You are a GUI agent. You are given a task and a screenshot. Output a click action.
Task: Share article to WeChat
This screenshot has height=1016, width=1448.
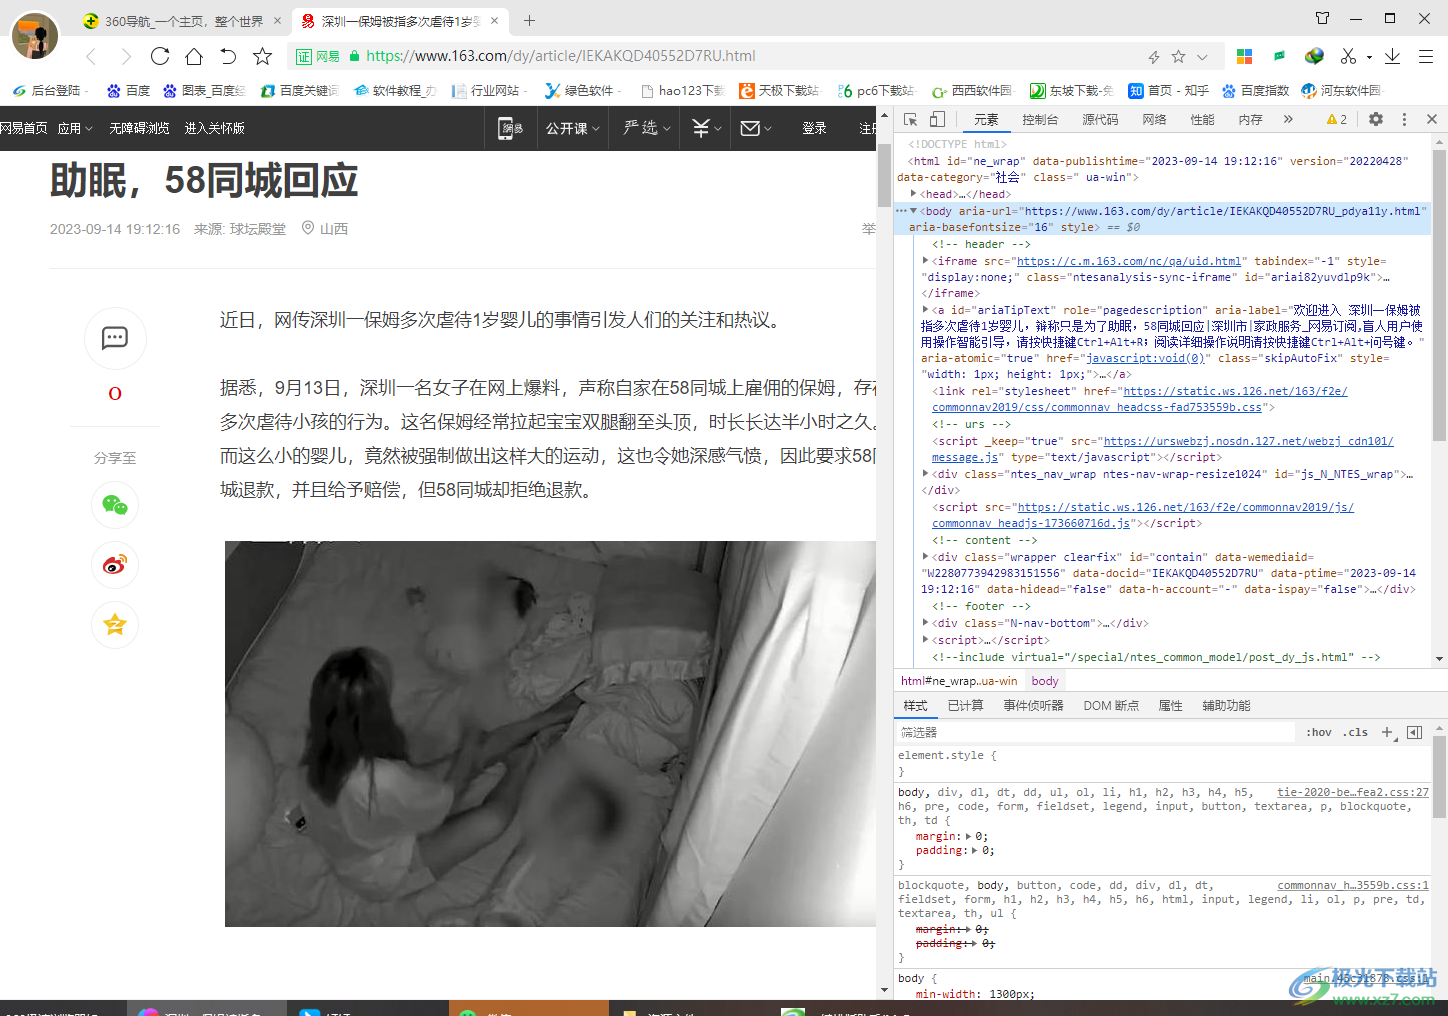115,505
